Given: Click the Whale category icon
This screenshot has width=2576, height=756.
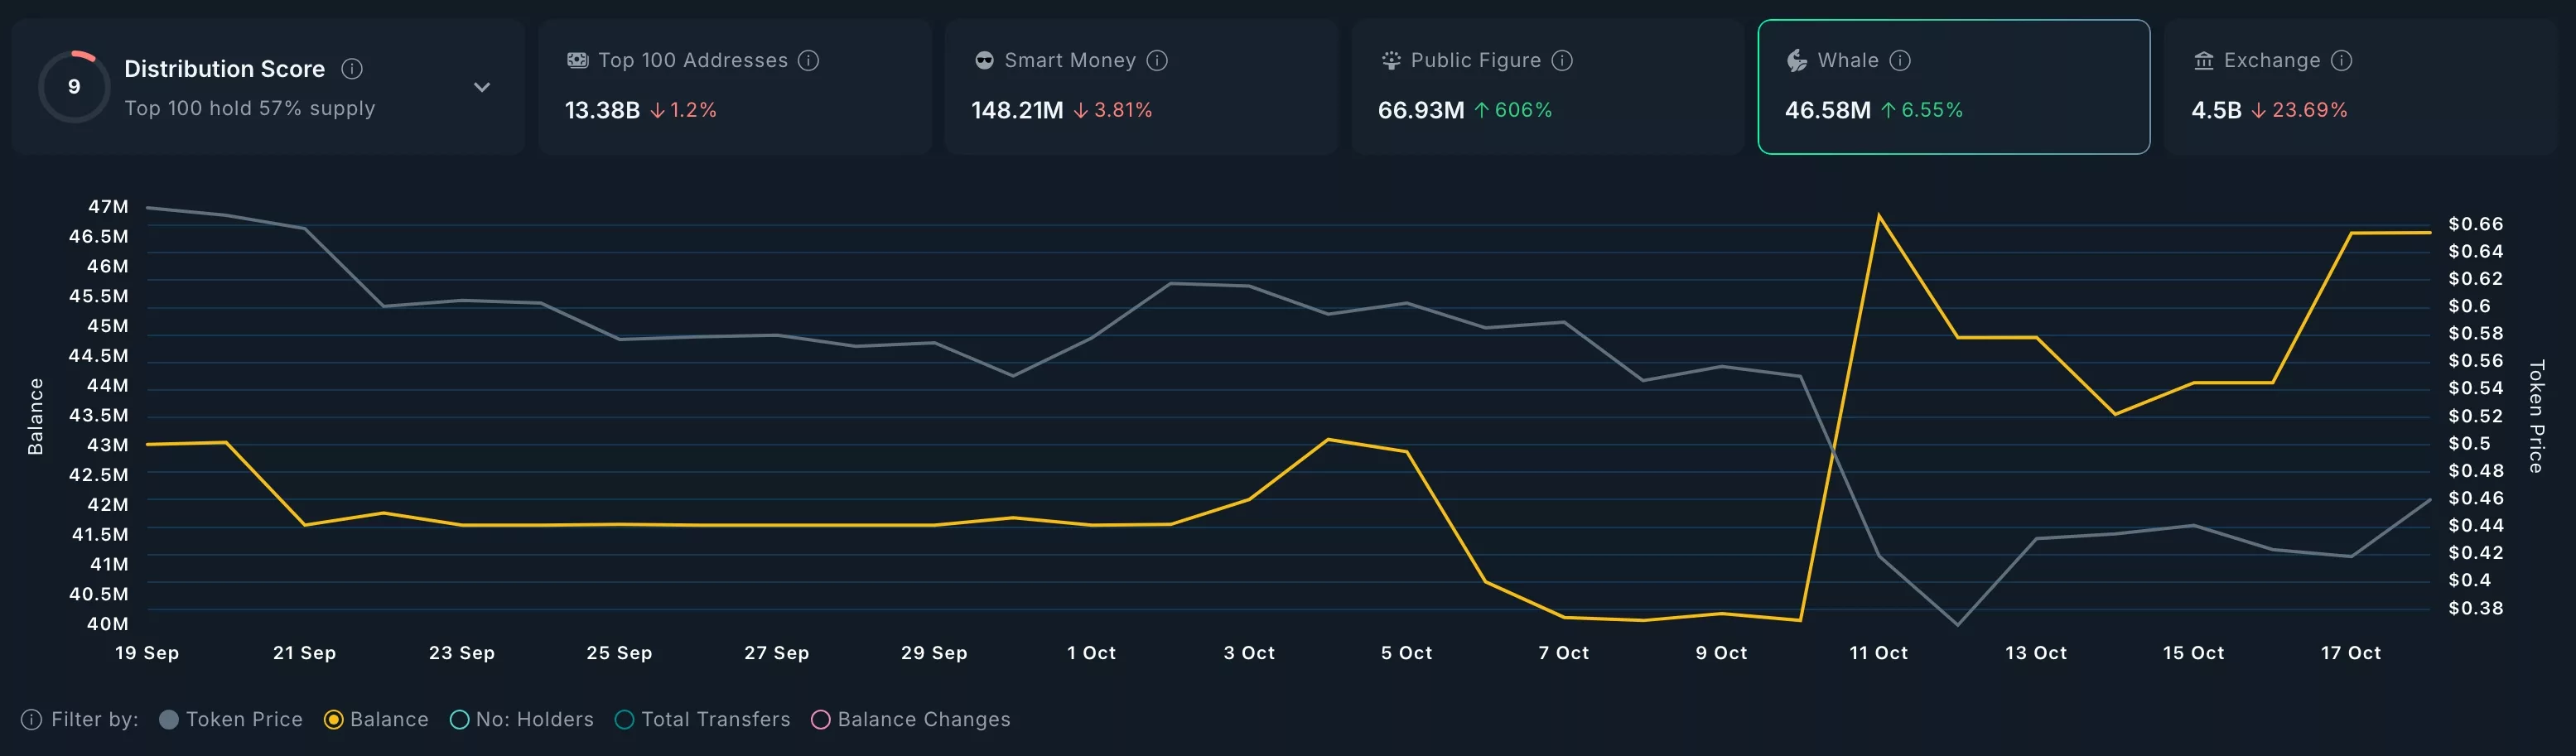Looking at the screenshot, I should pyautogui.click(x=1798, y=60).
